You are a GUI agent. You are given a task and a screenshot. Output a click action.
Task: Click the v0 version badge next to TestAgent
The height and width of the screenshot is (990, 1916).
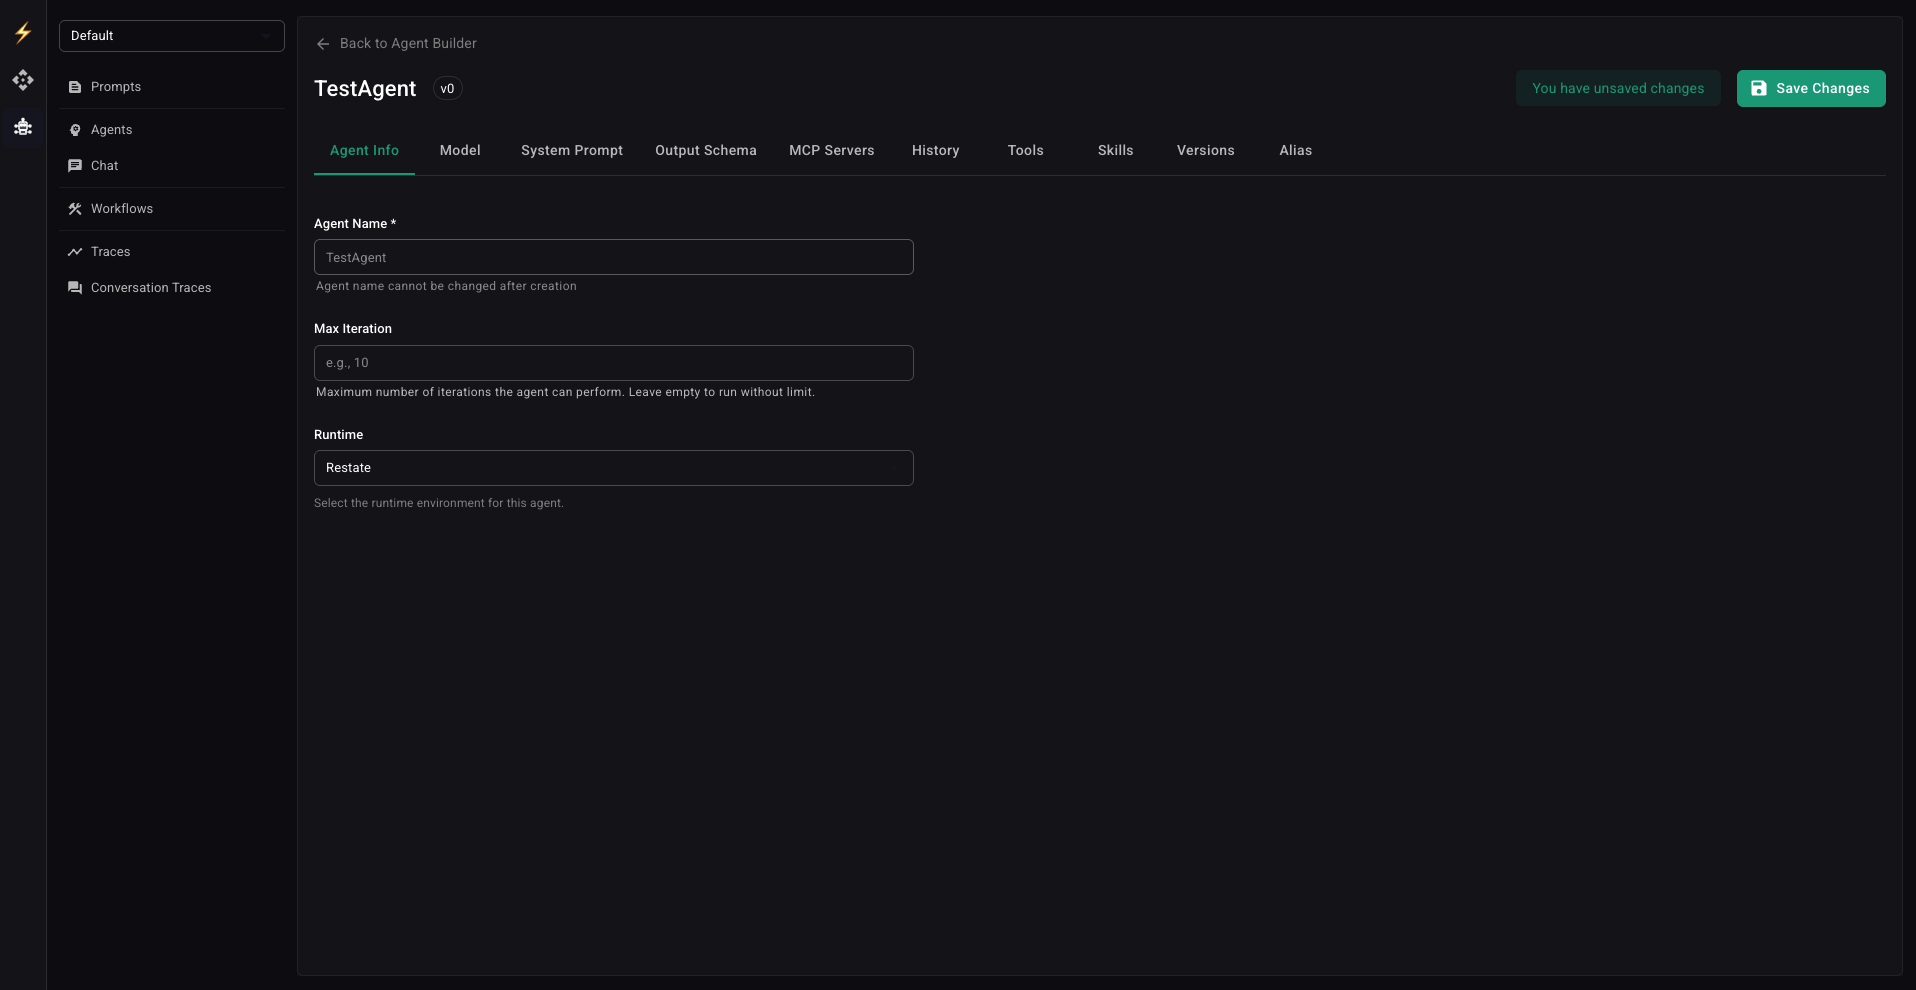(447, 88)
